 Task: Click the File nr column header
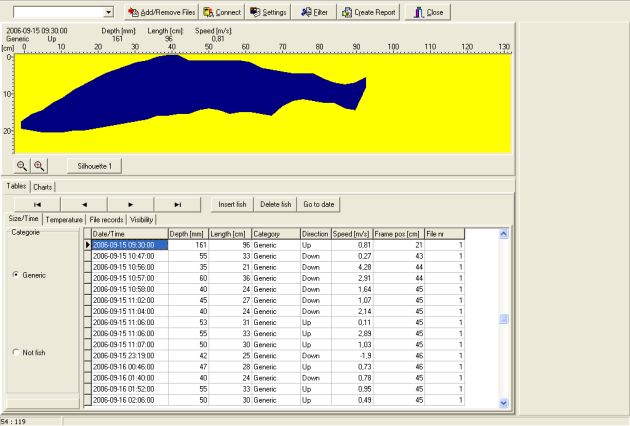[x=444, y=233]
